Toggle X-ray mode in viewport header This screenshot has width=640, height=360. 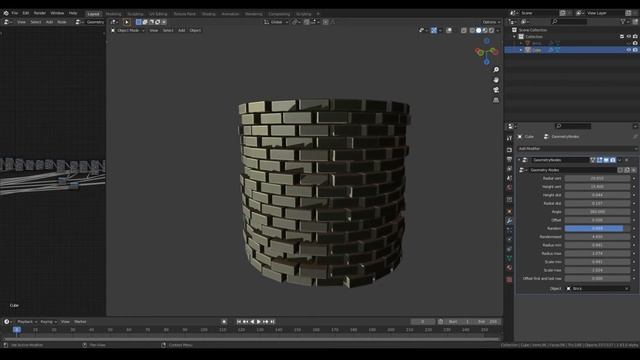464,30
